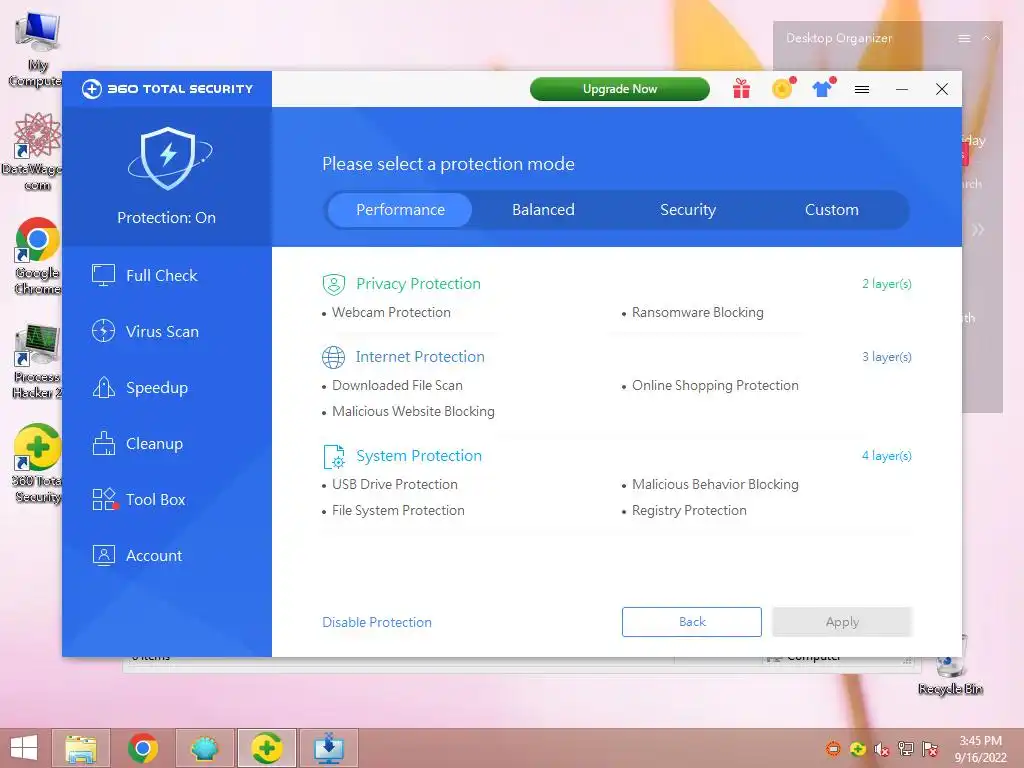This screenshot has height=768, width=1024.
Task: Open the Windows Start button
Action: click(x=24, y=748)
